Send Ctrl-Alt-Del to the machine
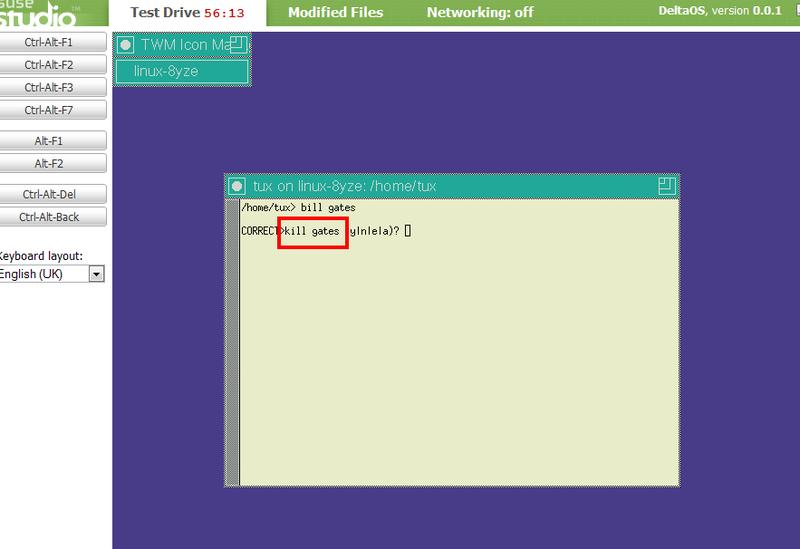 click(x=54, y=194)
